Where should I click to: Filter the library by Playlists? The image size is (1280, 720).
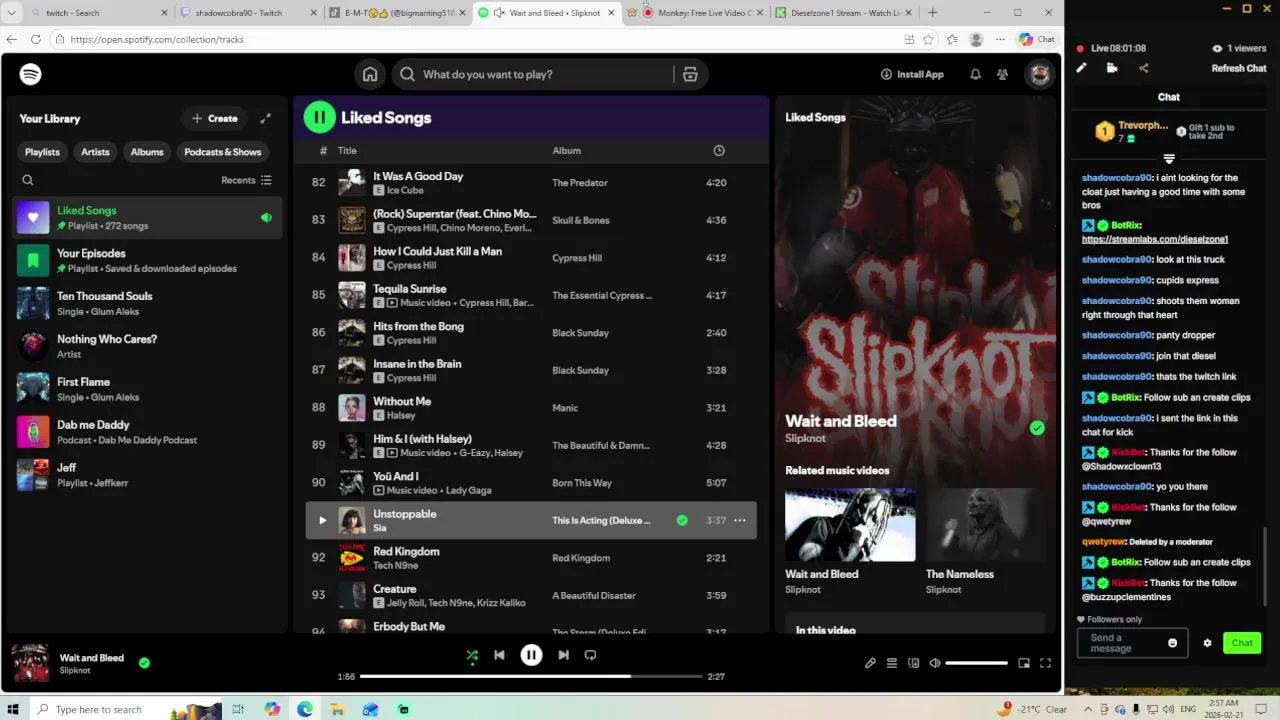[42, 152]
